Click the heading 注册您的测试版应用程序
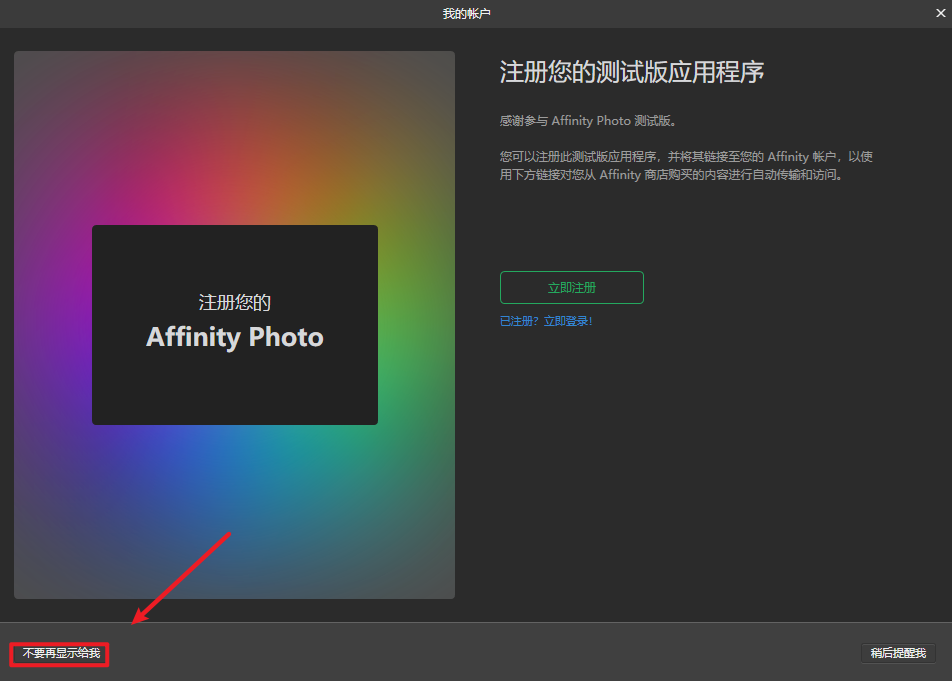This screenshot has height=681, width=952. click(632, 73)
